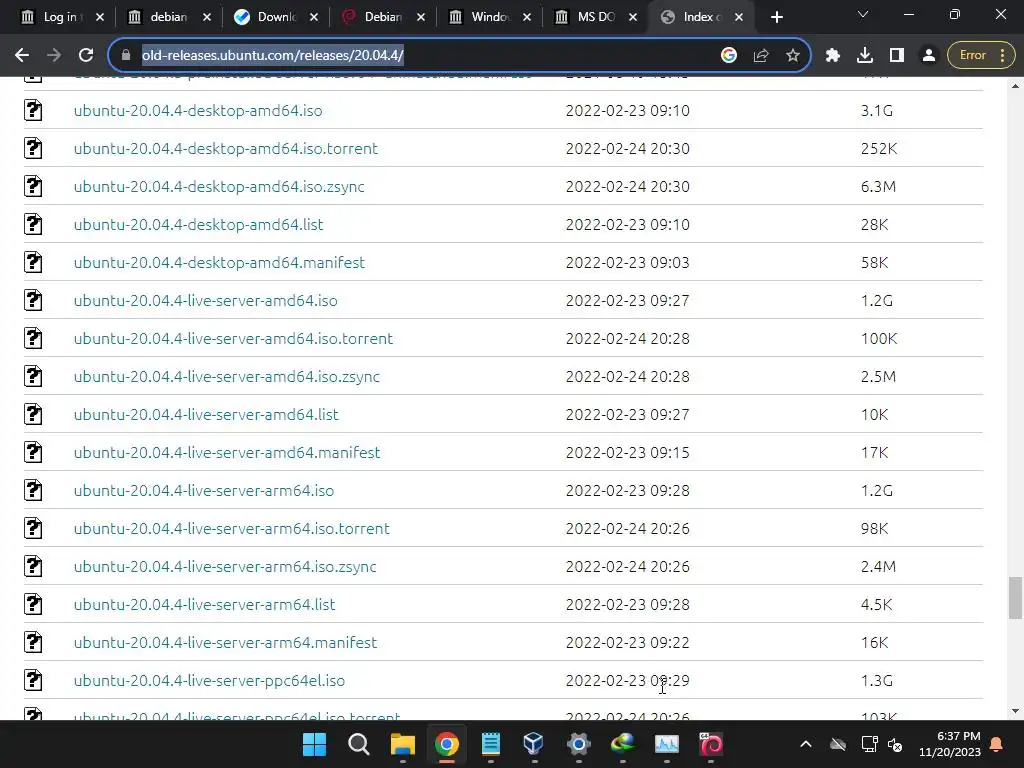
Task: Download ubuntu-20.04.4-live-server-amd64.iso
Action: [205, 300]
